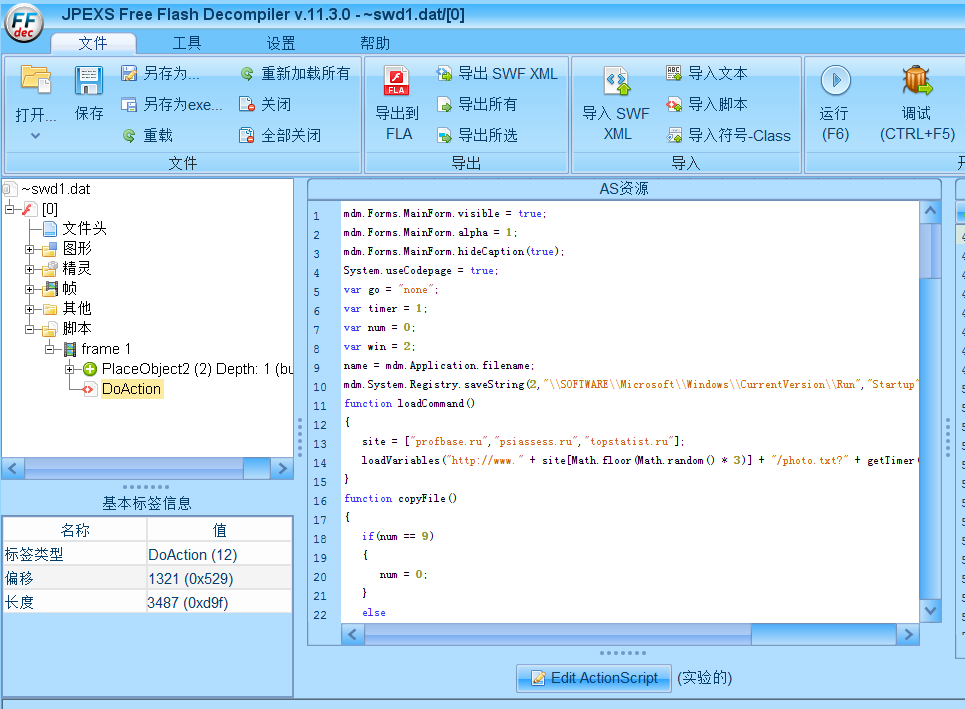965x709 pixels.
Task: Open the 工具 ribbon tab
Action: point(186,43)
